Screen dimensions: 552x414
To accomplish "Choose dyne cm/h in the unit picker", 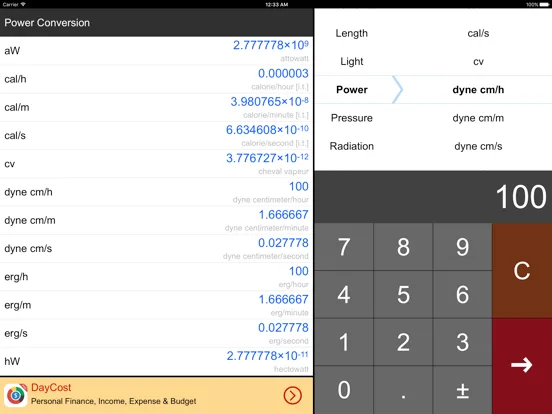I will click(478, 90).
